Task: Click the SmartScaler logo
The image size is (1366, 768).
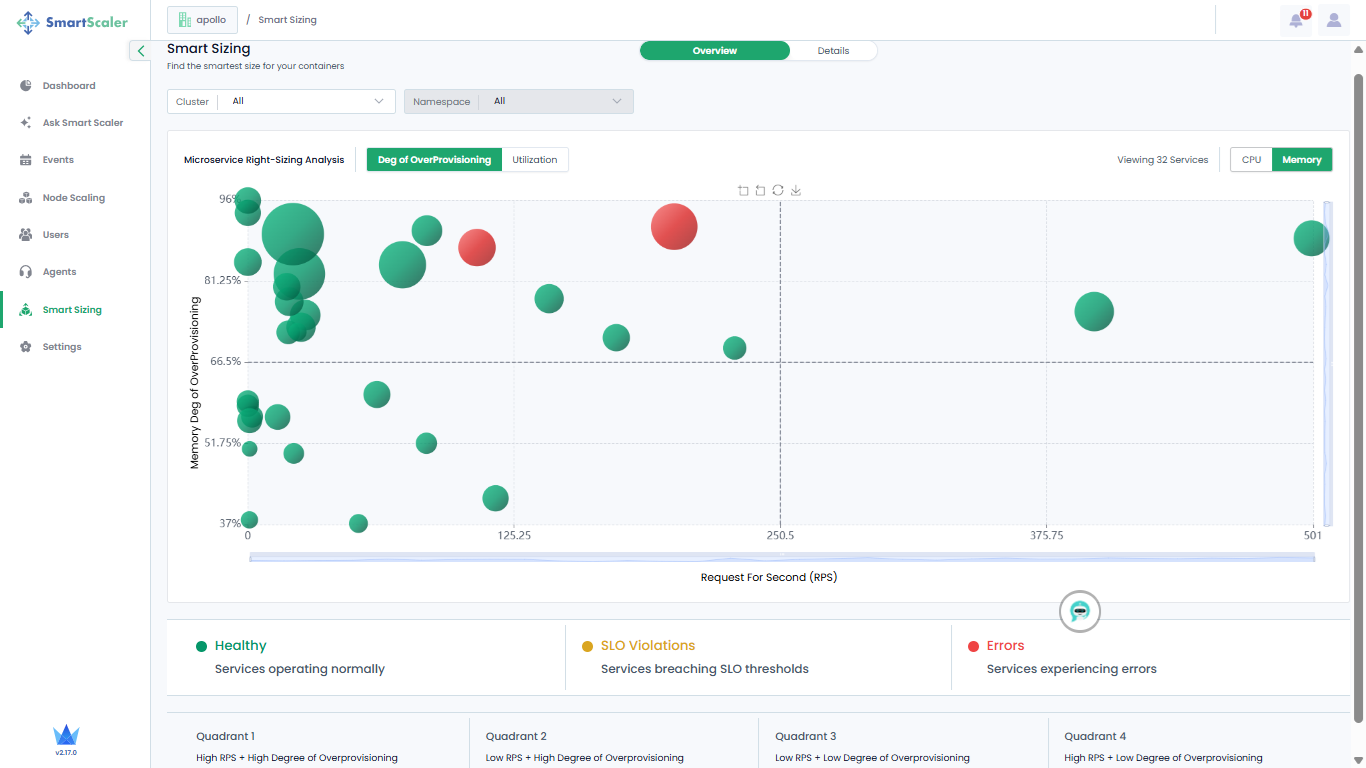Action: (x=73, y=22)
